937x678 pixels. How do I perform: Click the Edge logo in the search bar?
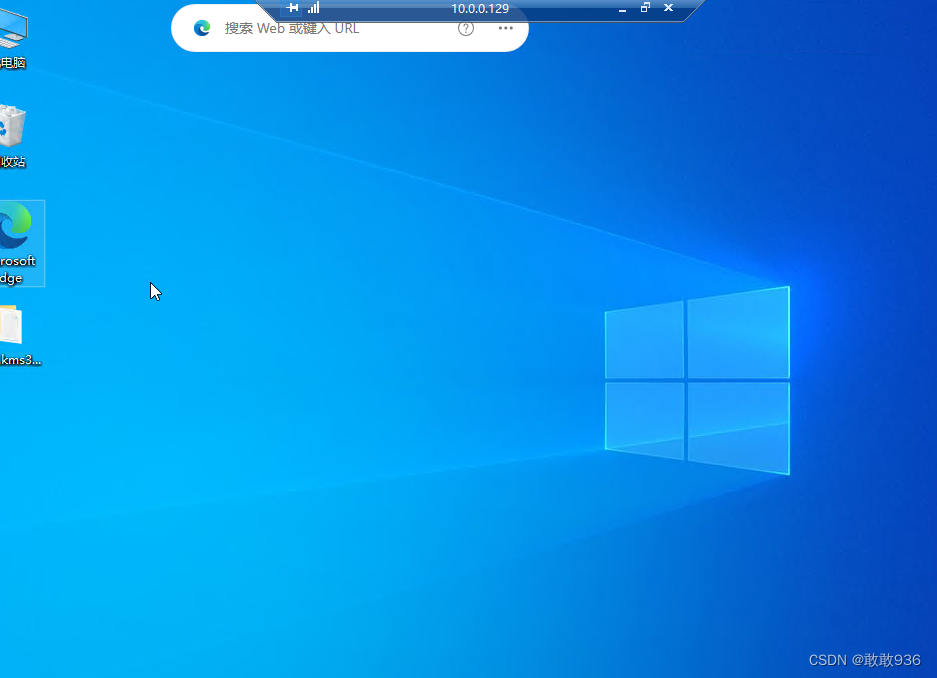[202, 28]
